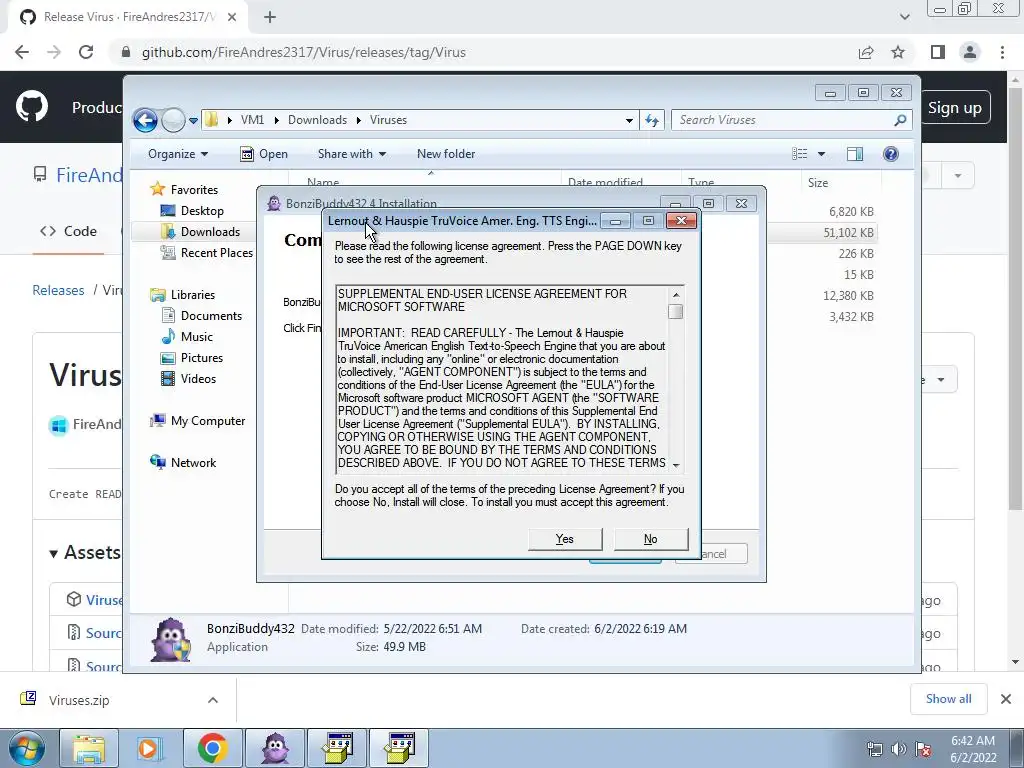
Task: Switch to the GitHub Code tab
Action: [69, 231]
